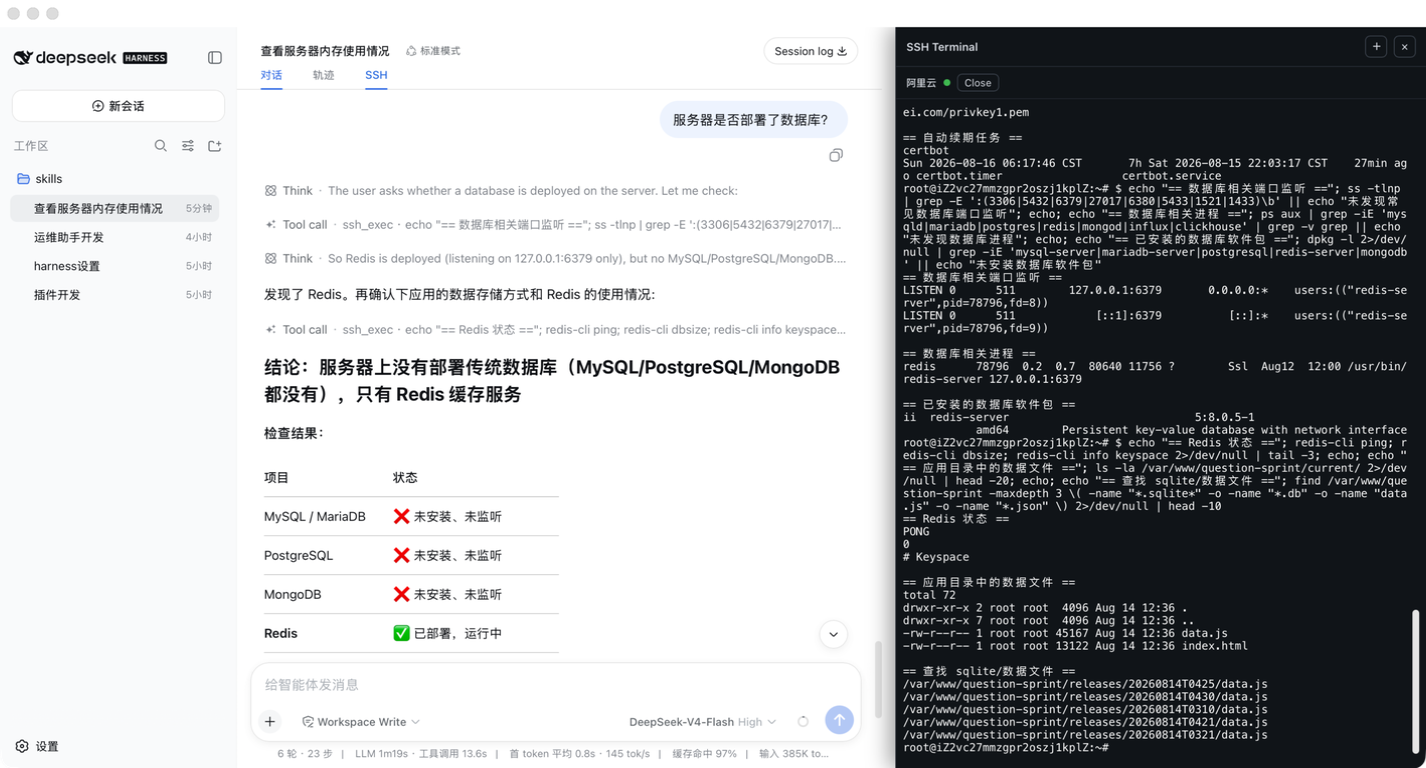The image size is (1426, 768).
Task: Open the 插件开发 conversation
Action: (x=115, y=295)
